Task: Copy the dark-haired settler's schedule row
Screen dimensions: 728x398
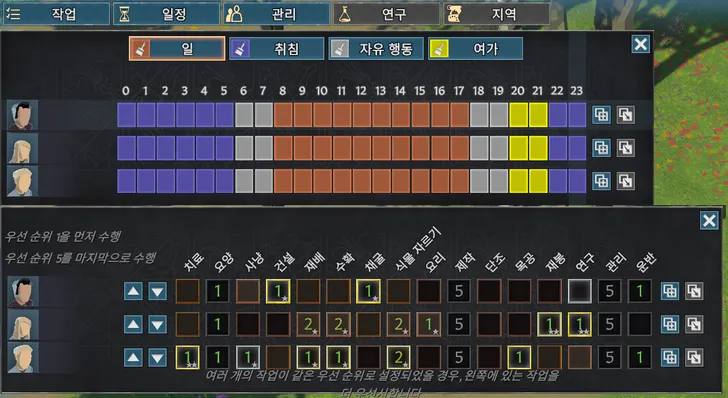Action: [601, 115]
